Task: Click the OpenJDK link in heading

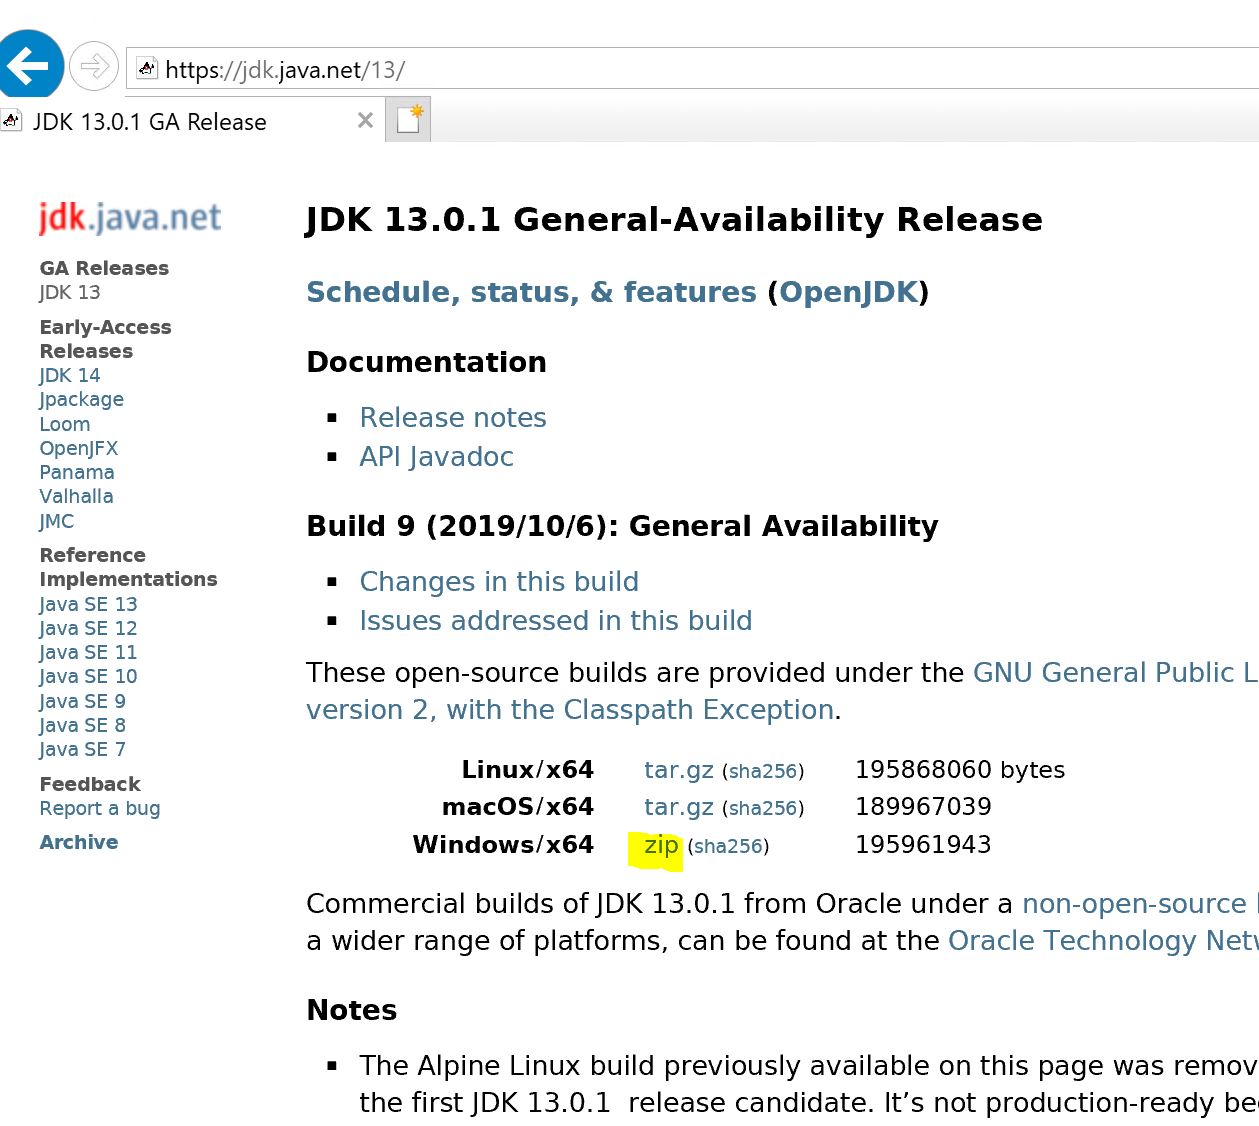Action: tap(849, 292)
